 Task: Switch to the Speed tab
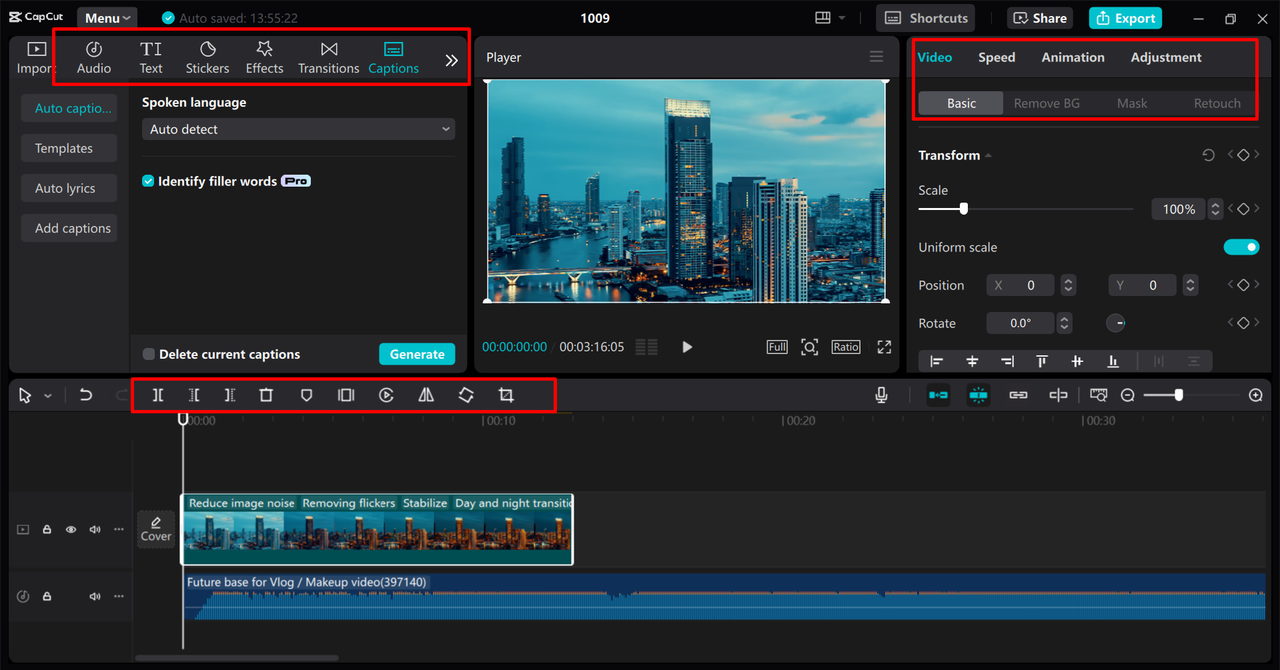coord(996,57)
